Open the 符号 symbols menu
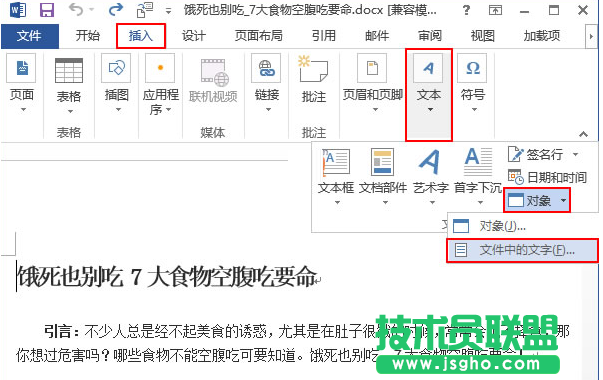 473,83
